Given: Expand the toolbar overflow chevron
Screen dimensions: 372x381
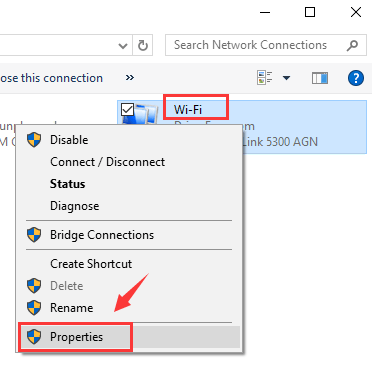Looking at the screenshot, I should [x=130, y=78].
